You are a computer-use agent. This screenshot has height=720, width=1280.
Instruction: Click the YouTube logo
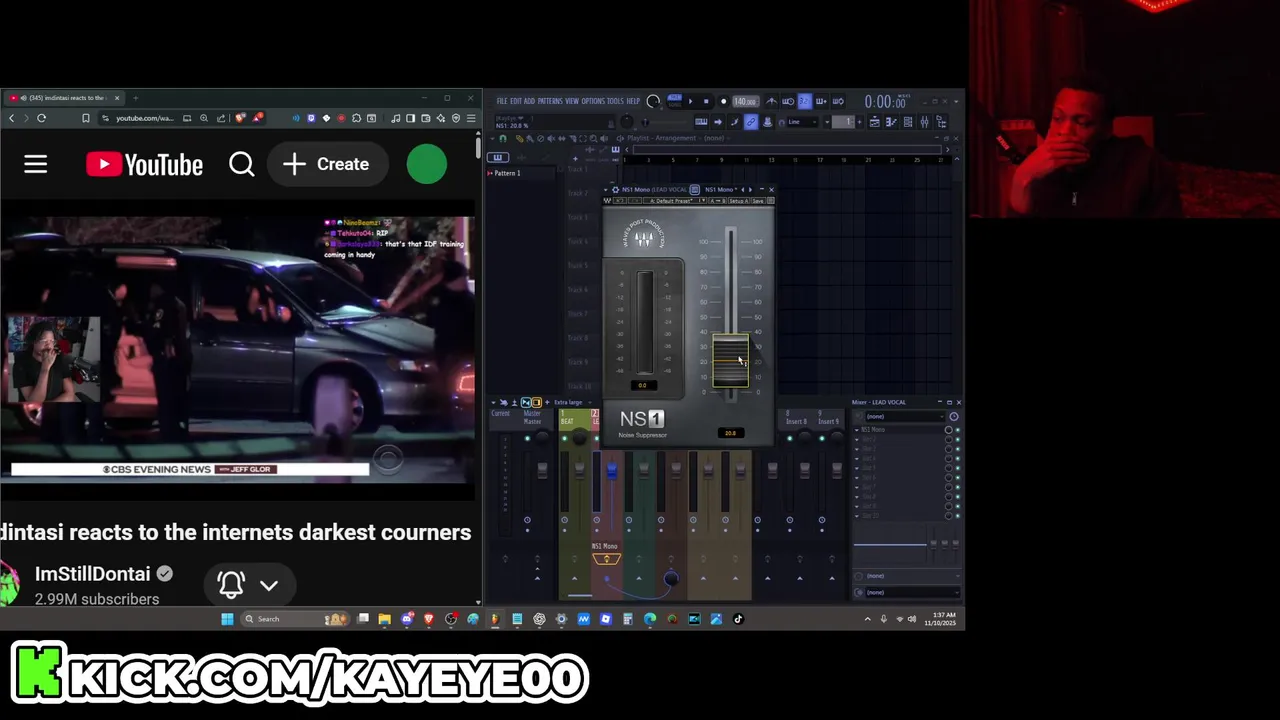pos(144,164)
